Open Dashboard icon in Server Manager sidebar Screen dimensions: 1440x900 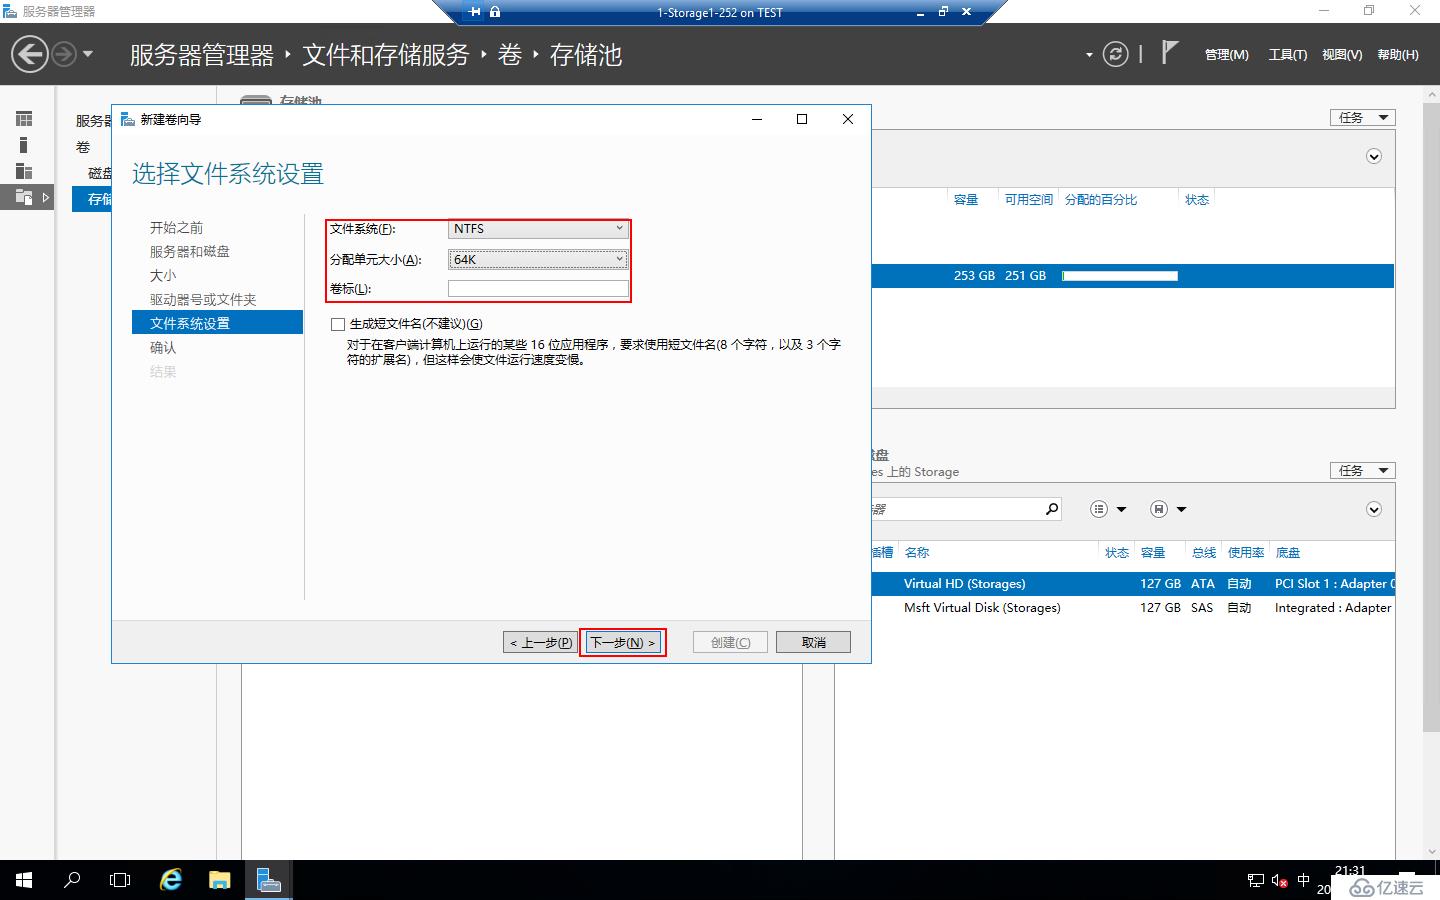pyautogui.click(x=24, y=119)
